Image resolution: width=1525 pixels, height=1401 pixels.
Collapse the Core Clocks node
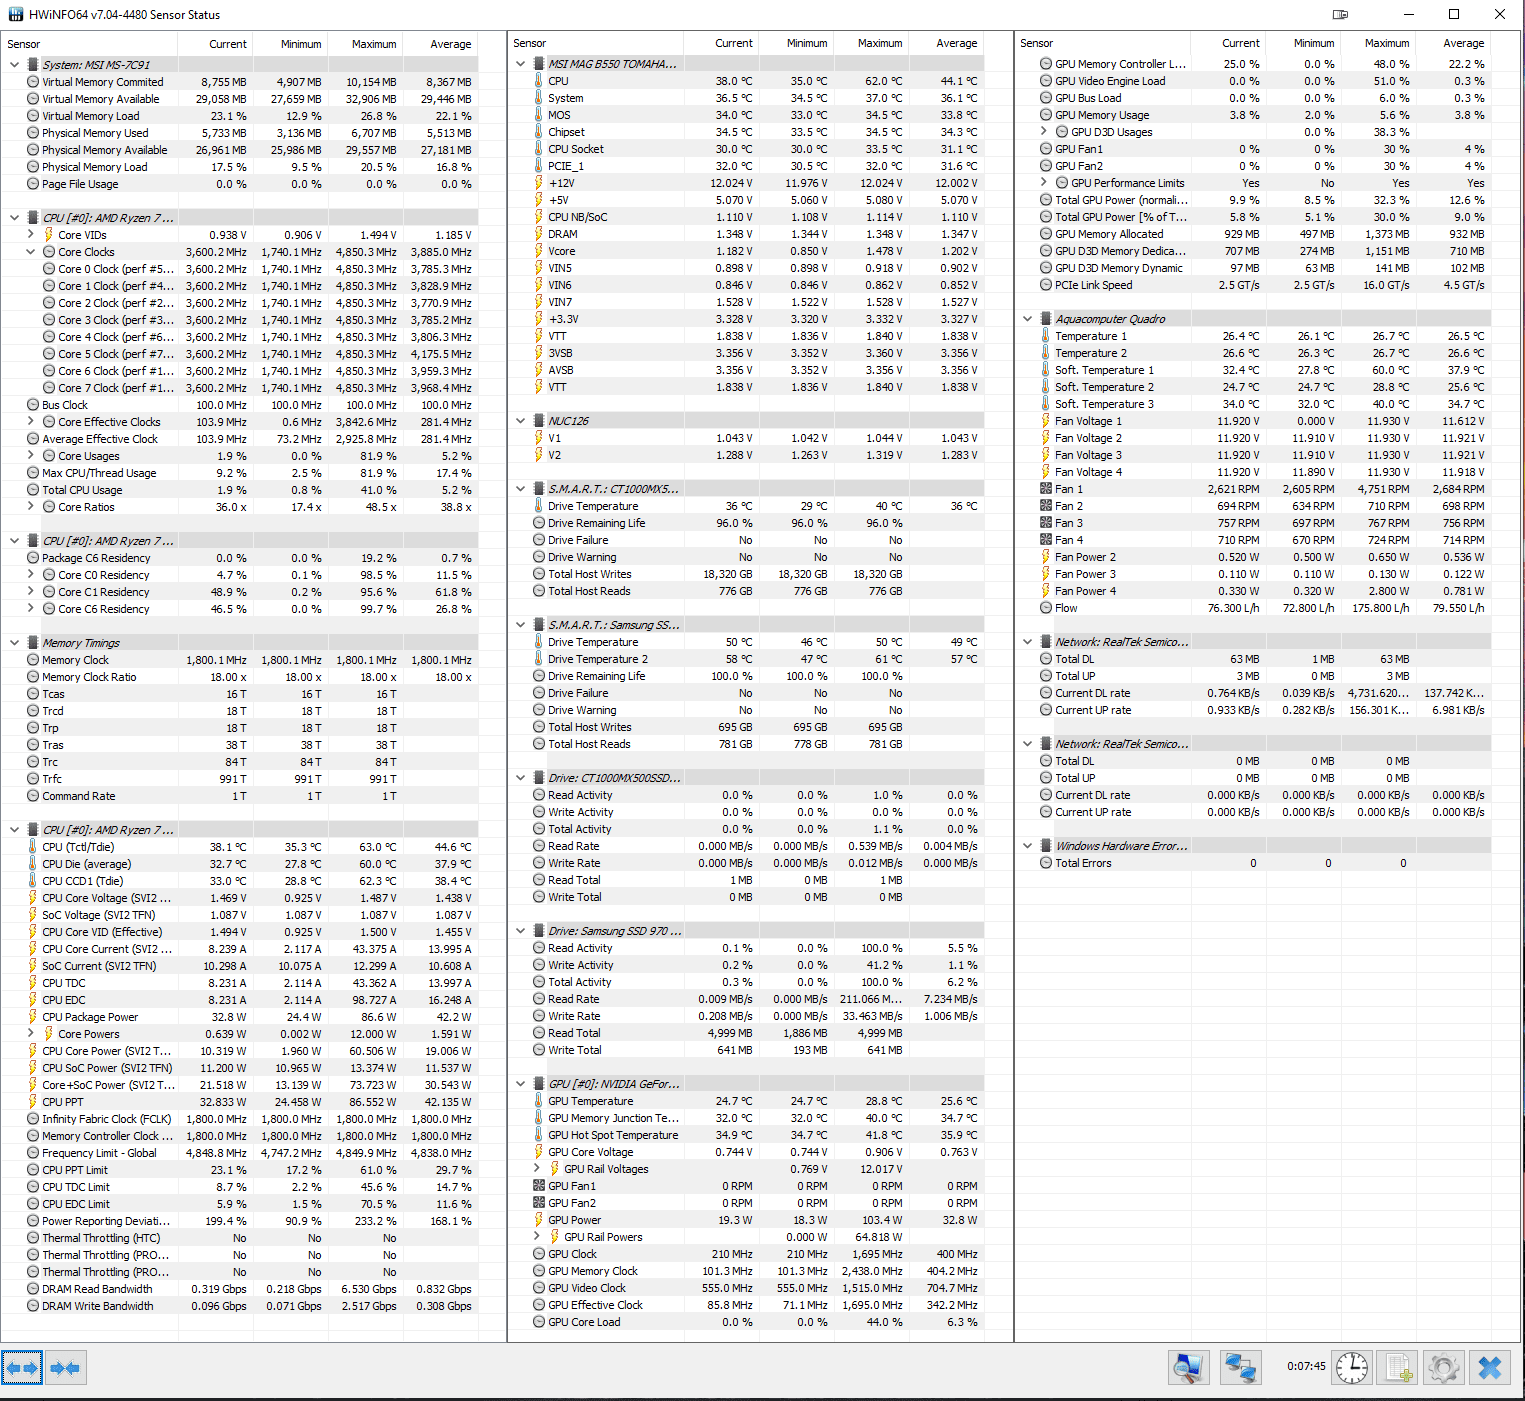pos(30,252)
